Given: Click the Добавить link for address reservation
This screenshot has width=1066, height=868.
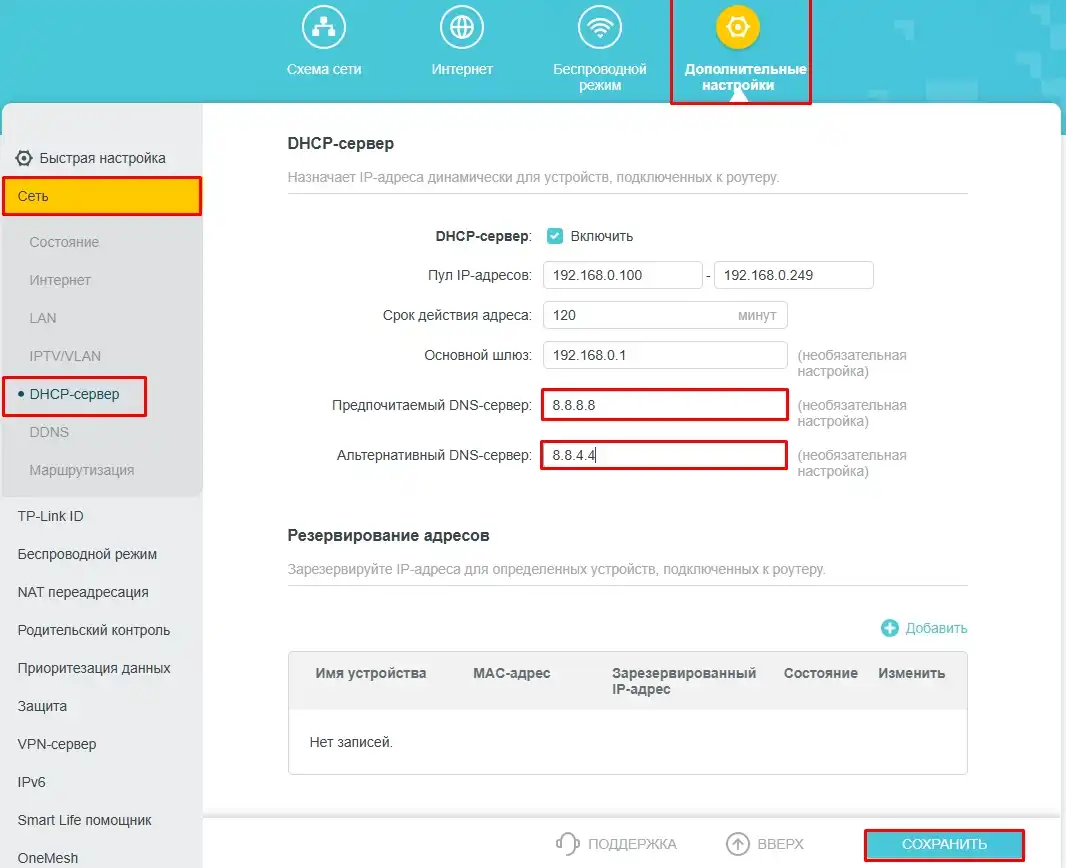Looking at the screenshot, I should 933,628.
